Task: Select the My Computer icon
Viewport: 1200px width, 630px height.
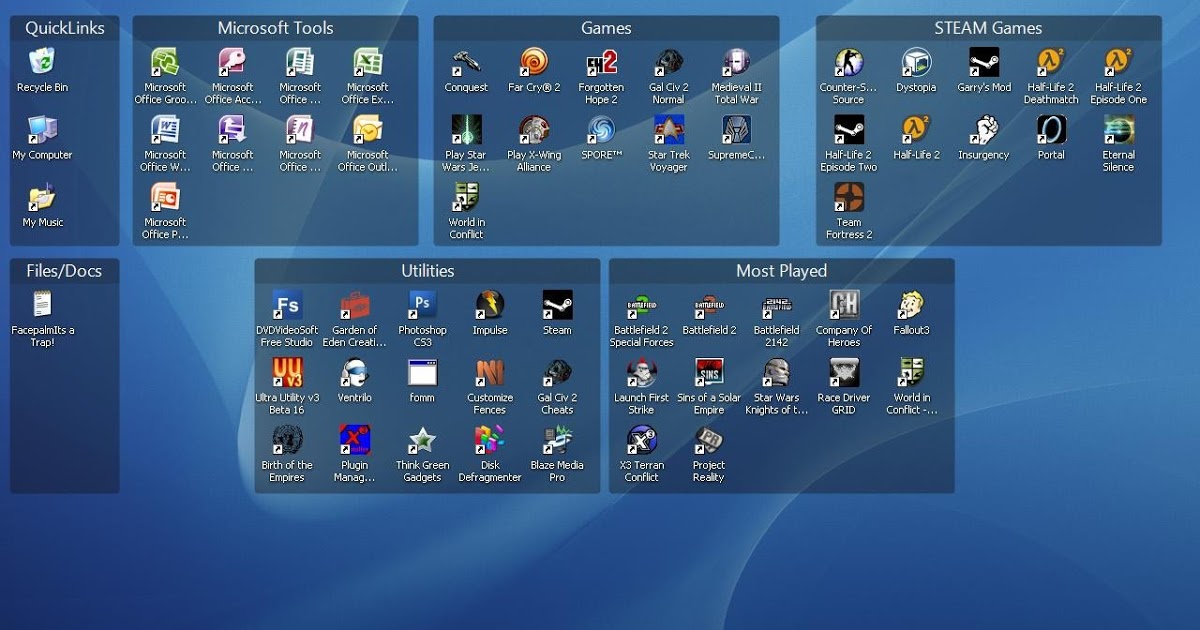Action: tap(42, 130)
